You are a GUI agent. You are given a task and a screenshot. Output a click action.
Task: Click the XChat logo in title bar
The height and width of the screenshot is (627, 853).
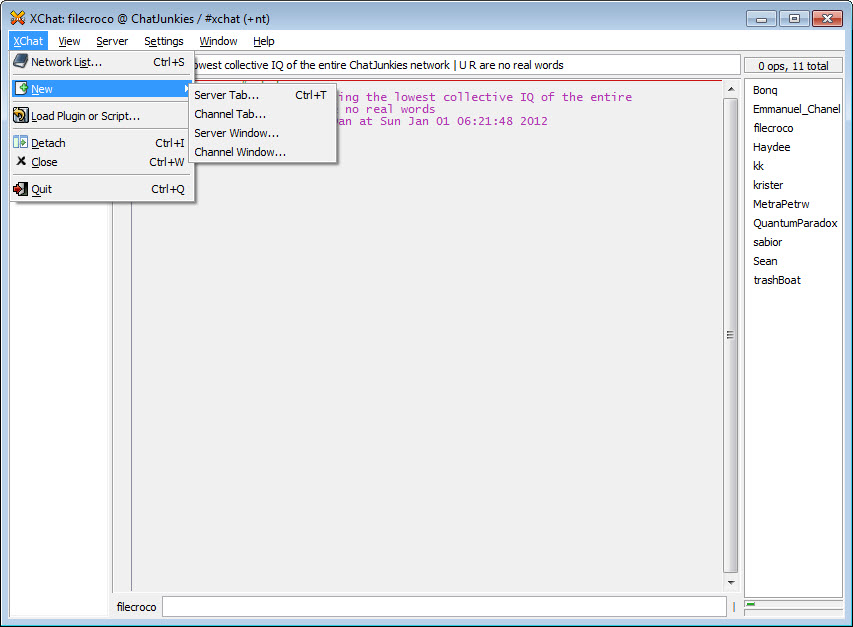[17, 18]
